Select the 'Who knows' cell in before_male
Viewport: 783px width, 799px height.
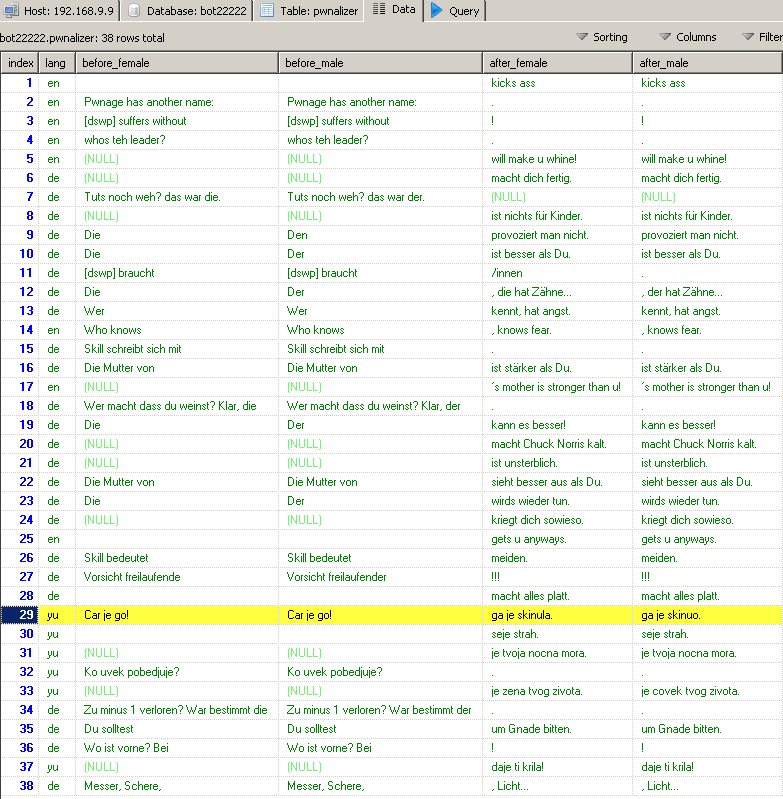[x=314, y=330]
